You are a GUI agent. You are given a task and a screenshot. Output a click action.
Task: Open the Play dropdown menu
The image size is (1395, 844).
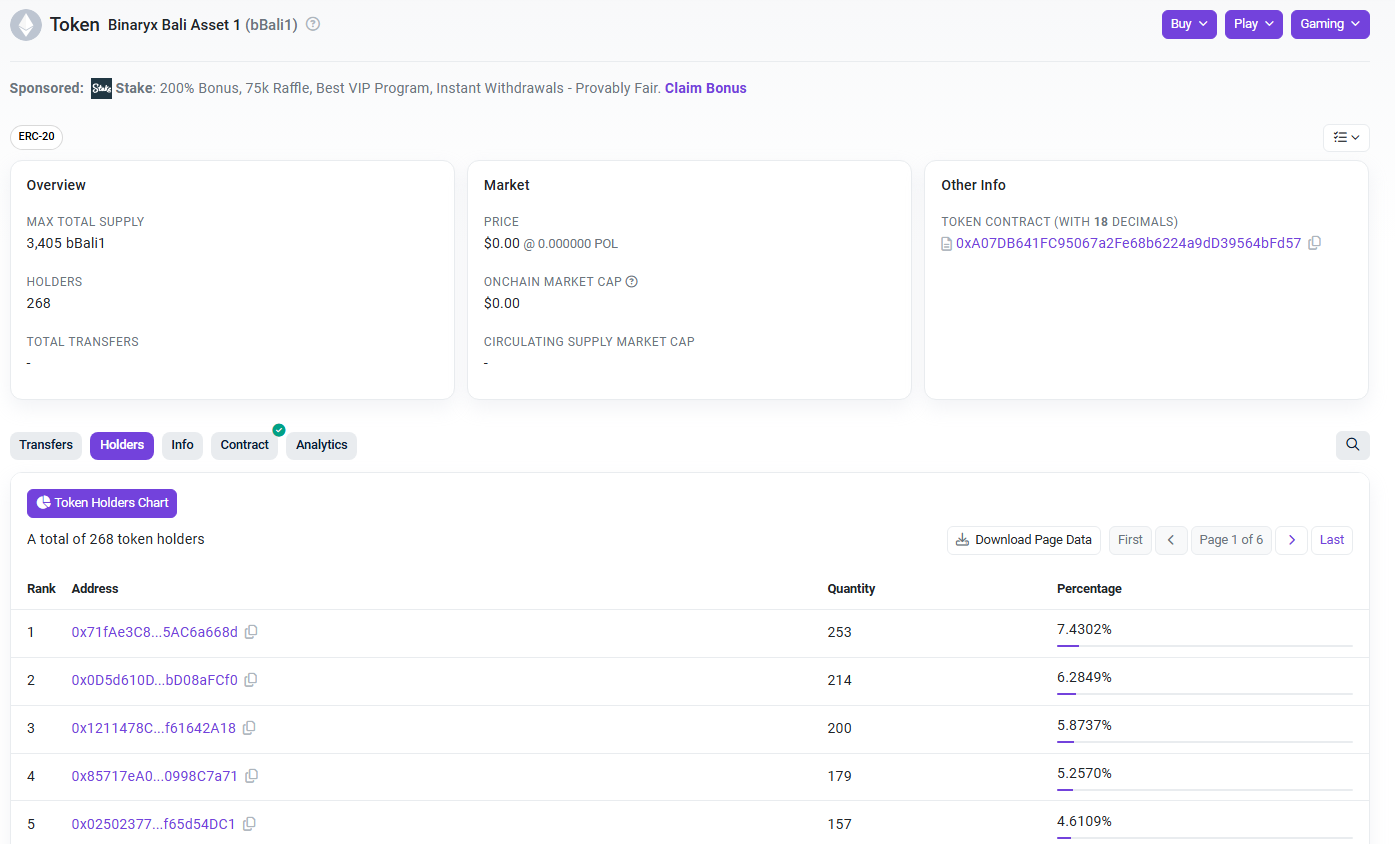click(x=1253, y=24)
